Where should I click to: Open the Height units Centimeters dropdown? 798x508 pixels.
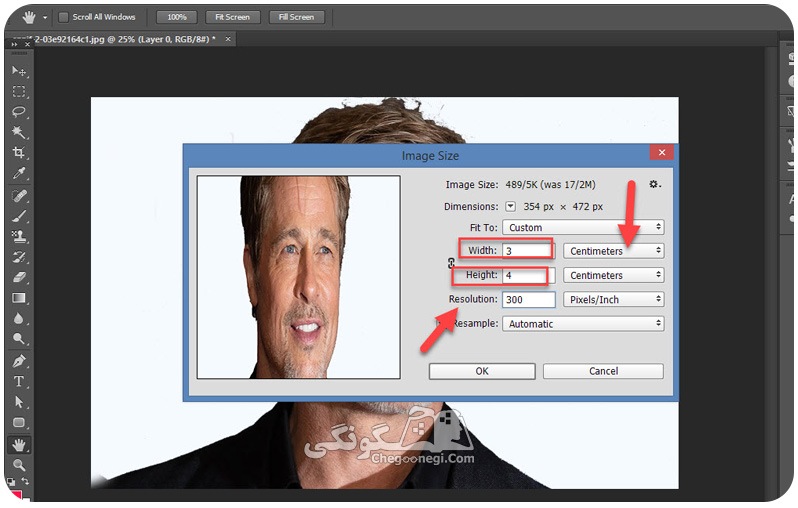coord(614,275)
